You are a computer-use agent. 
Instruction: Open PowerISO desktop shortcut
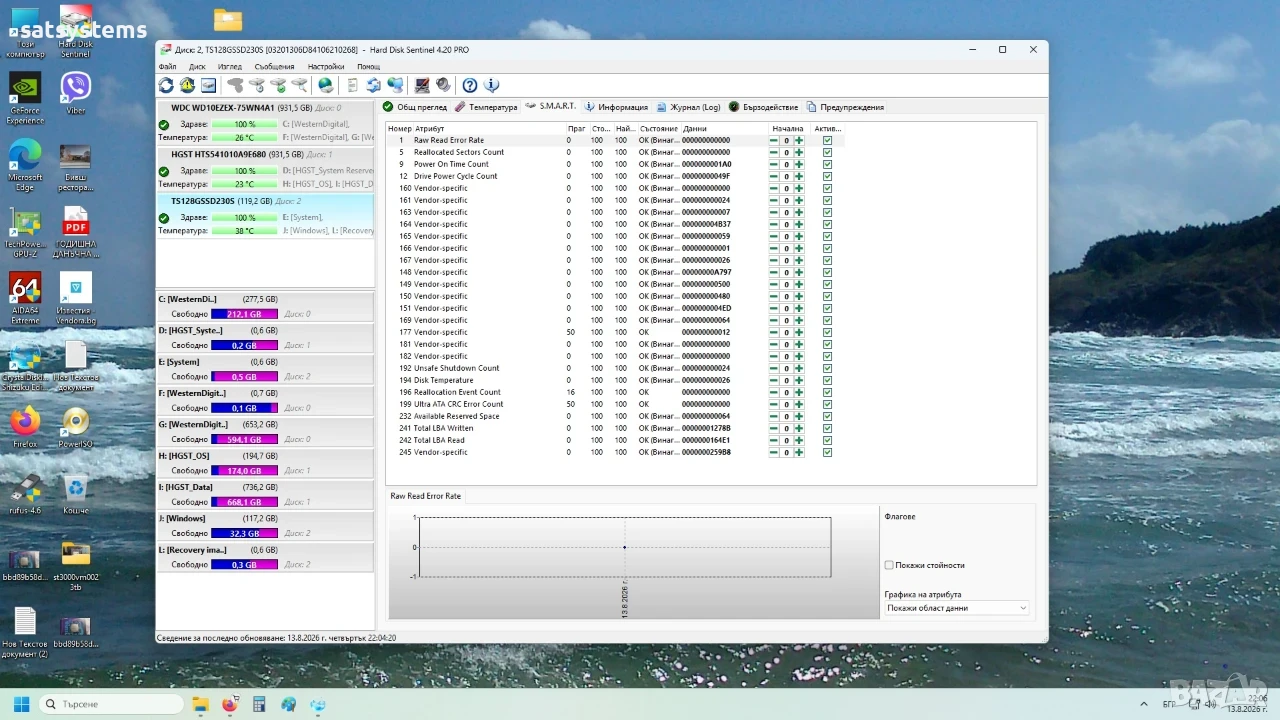point(76,426)
